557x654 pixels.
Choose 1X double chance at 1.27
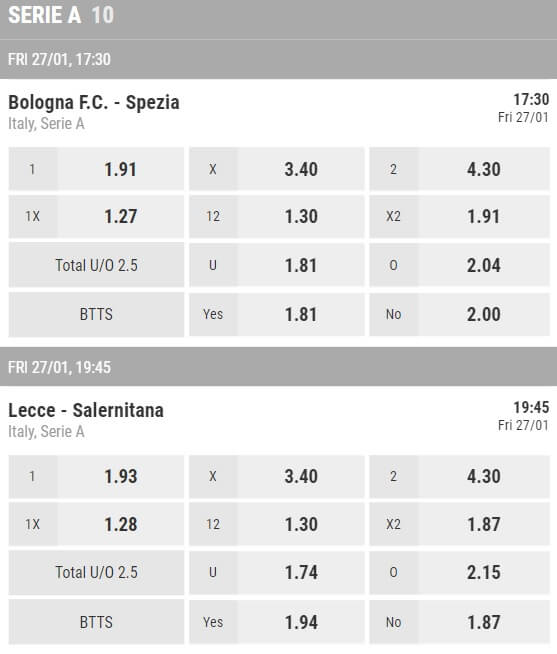(x=96, y=216)
